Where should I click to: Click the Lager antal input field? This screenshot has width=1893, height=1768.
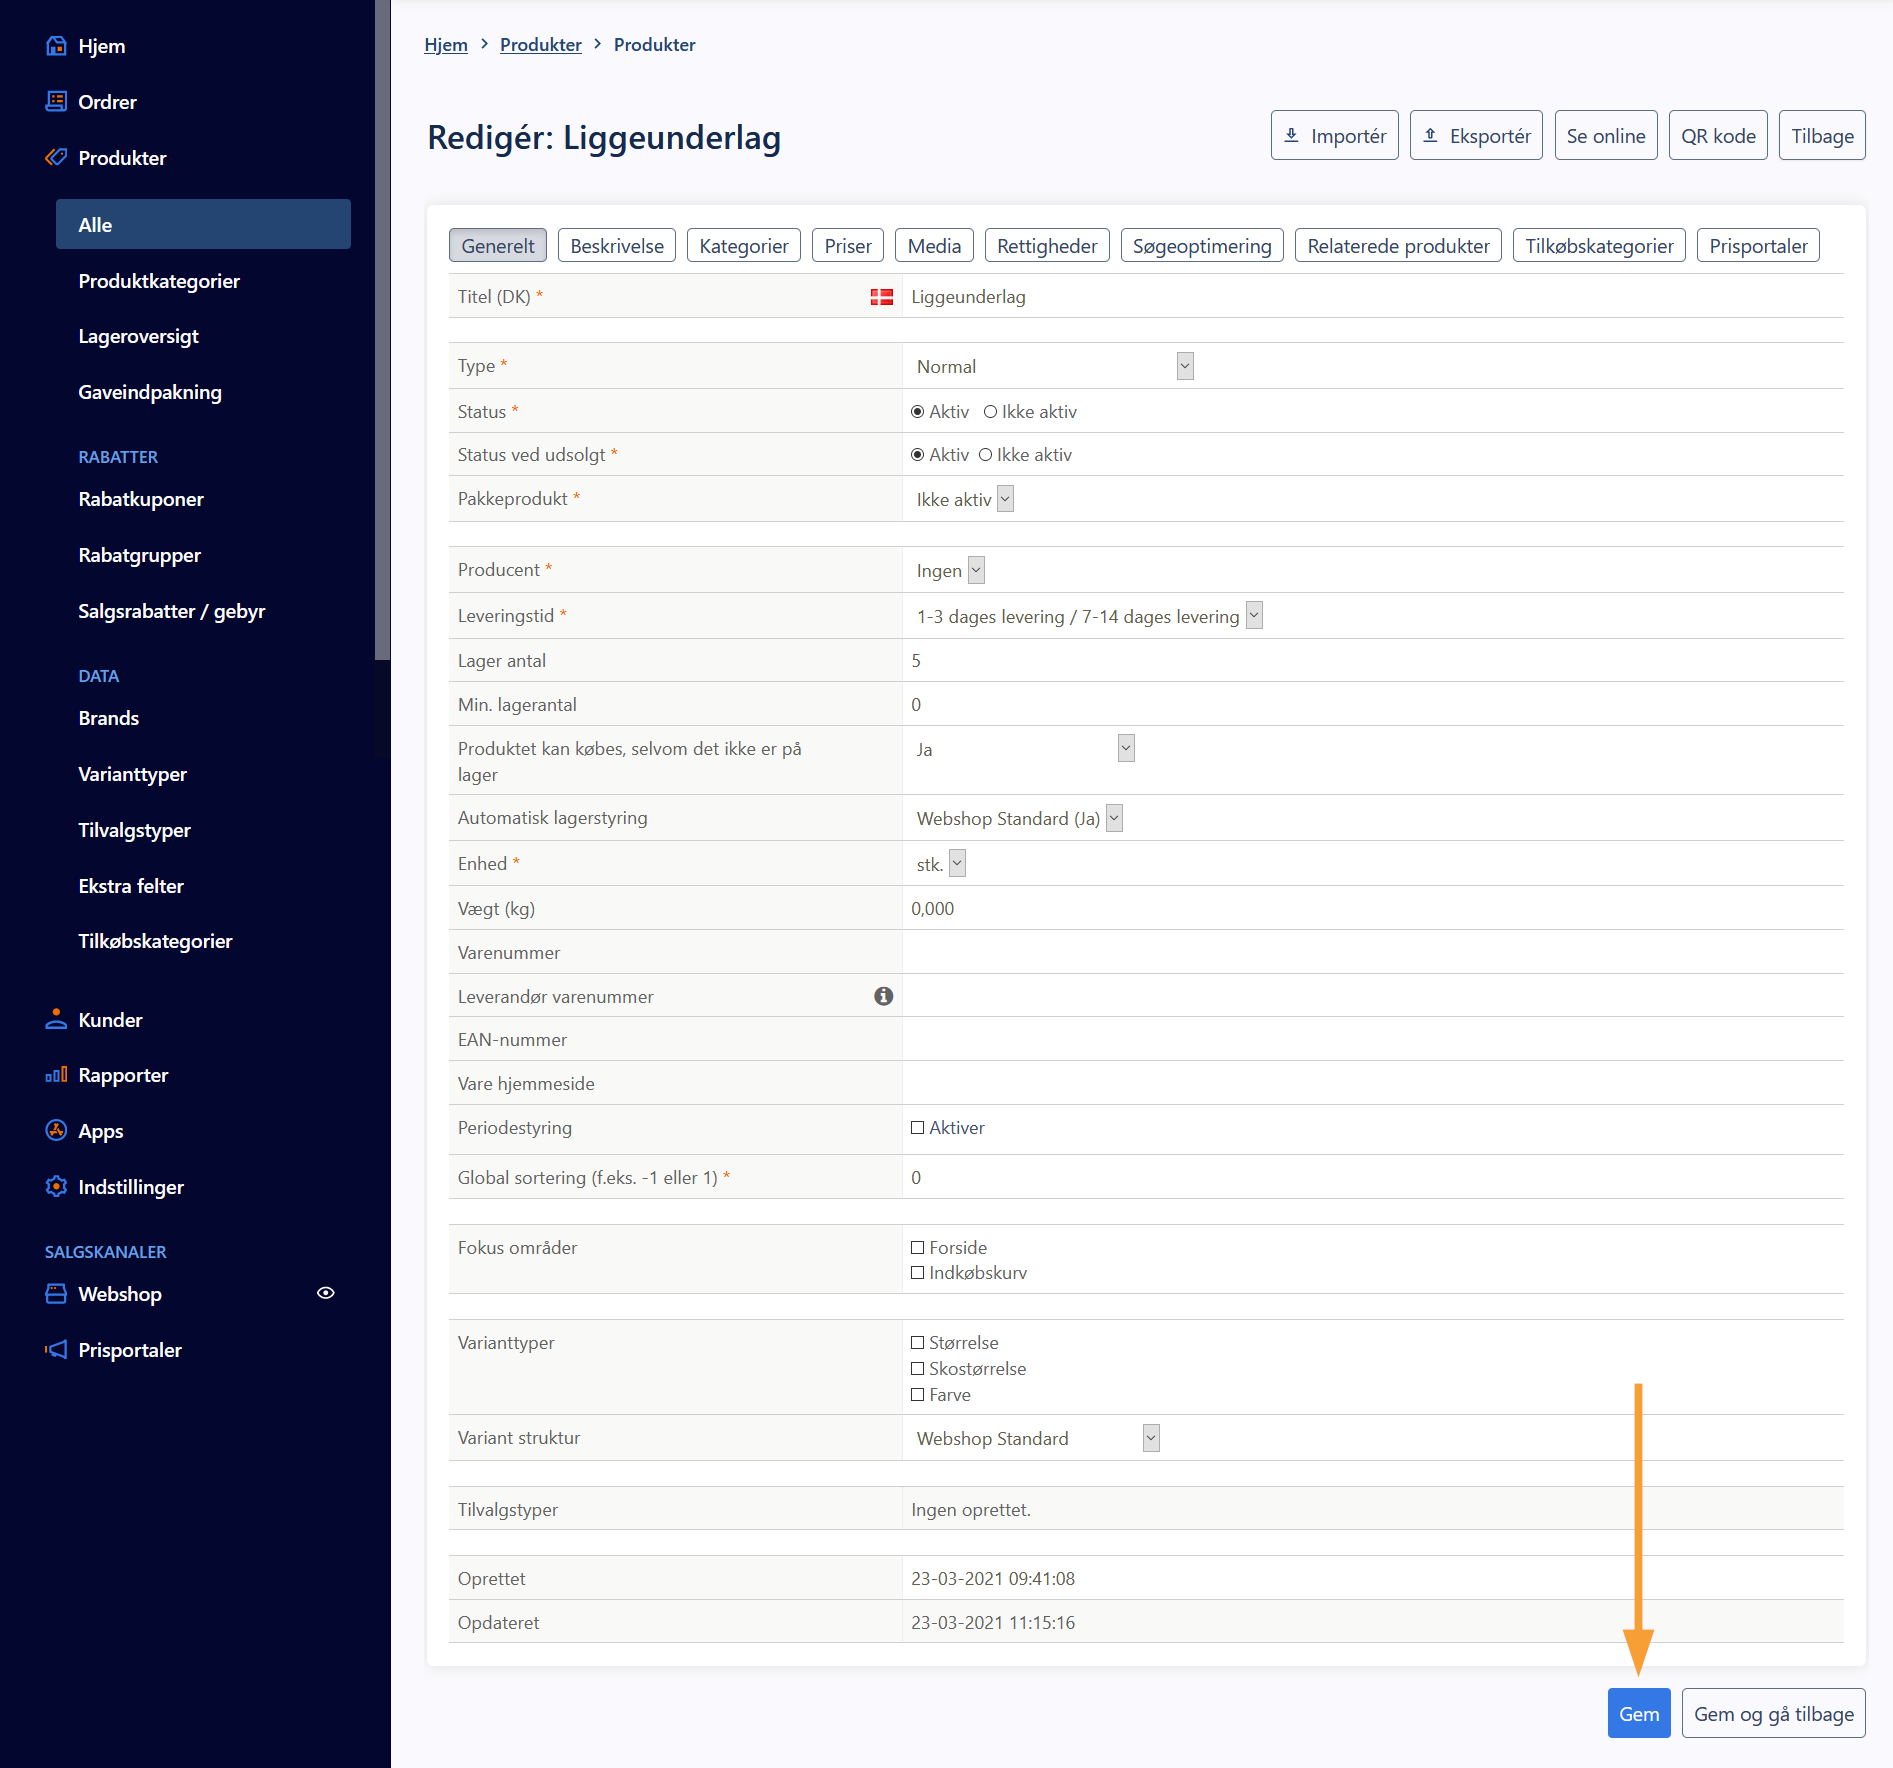[x=1373, y=661]
